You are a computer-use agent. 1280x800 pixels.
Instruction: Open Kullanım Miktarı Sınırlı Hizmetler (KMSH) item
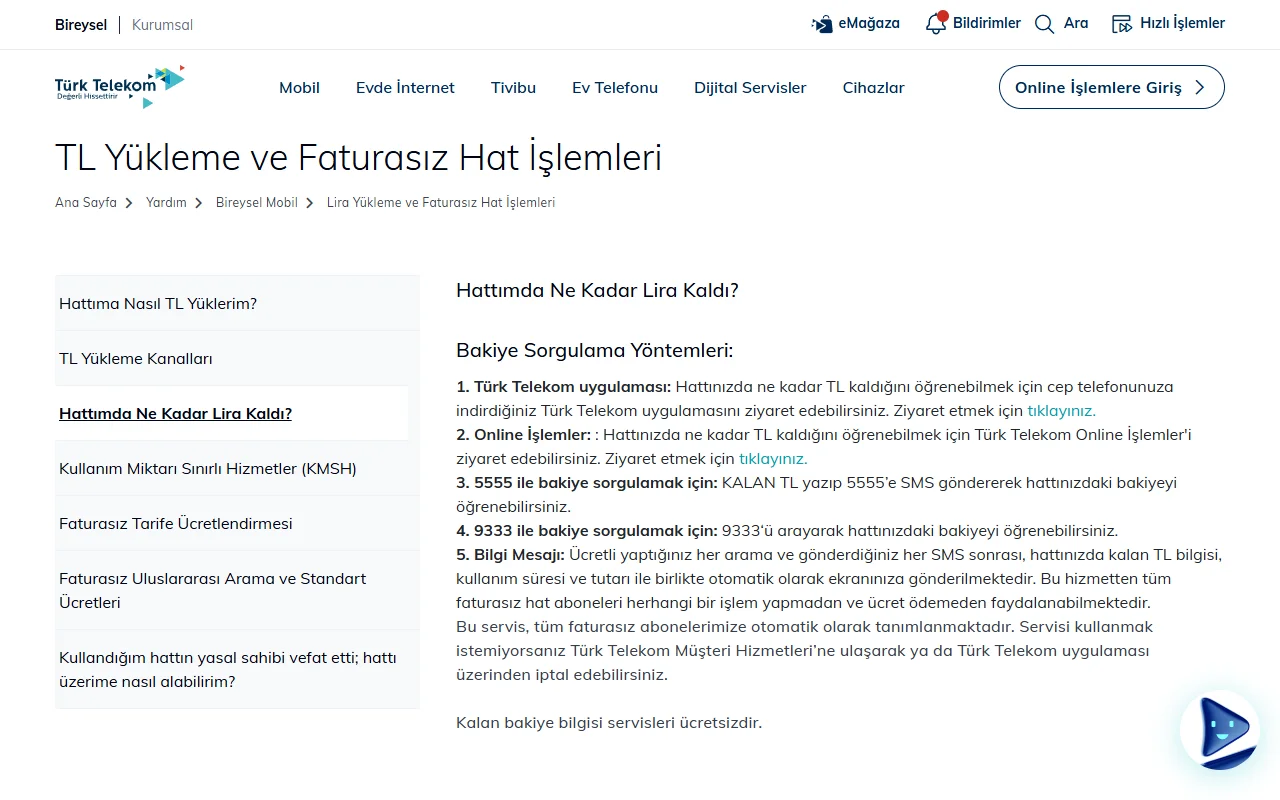[237, 468]
